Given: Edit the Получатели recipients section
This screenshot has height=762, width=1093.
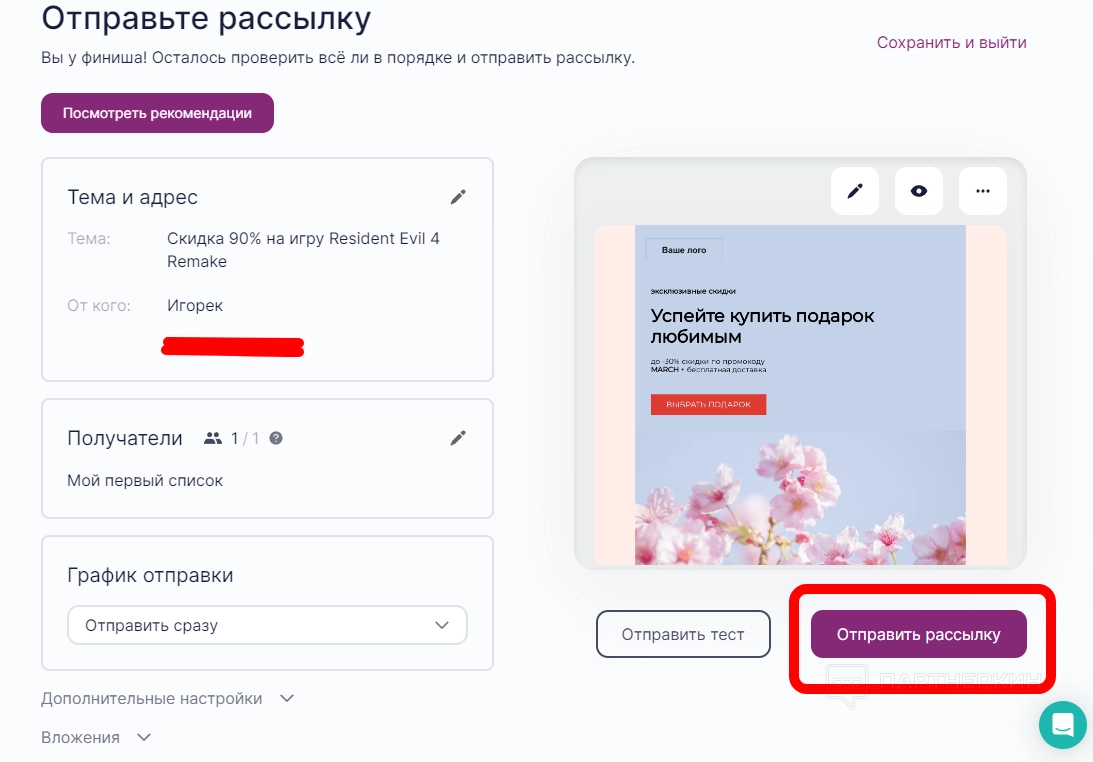Looking at the screenshot, I should coord(458,437).
